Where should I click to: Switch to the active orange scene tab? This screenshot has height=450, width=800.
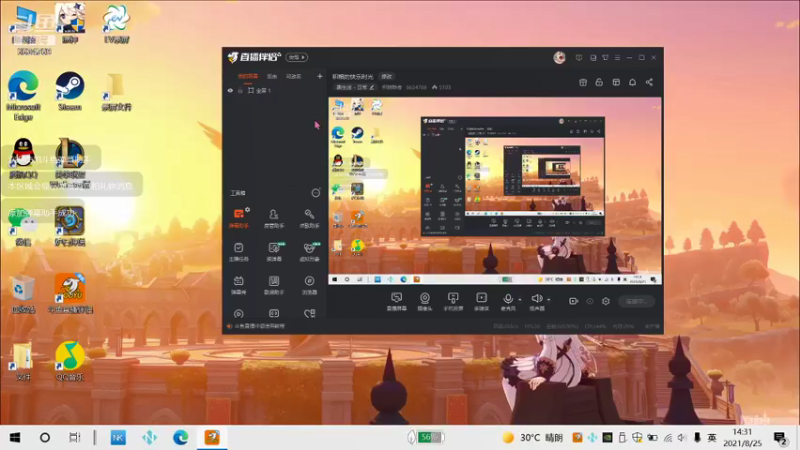tap(247, 77)
